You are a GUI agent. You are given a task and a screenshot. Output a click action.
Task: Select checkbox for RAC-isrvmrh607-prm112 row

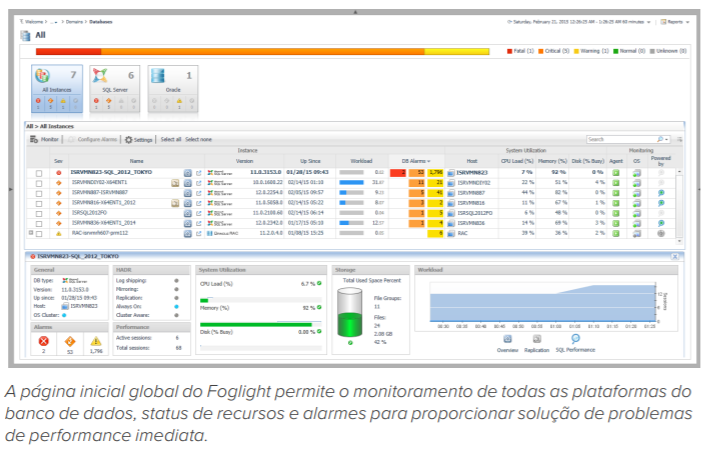click(39, 232)
